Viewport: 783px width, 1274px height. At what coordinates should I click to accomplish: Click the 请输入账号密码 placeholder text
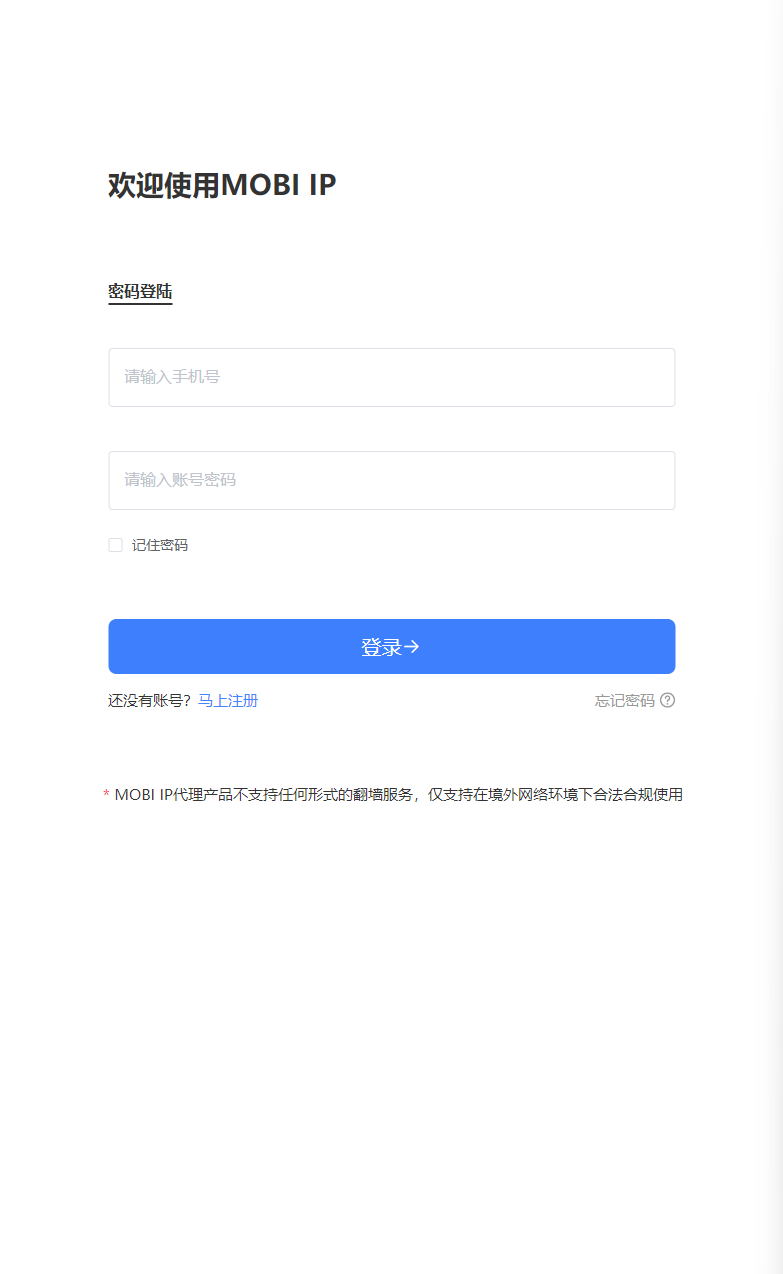[x=180, y=480]
